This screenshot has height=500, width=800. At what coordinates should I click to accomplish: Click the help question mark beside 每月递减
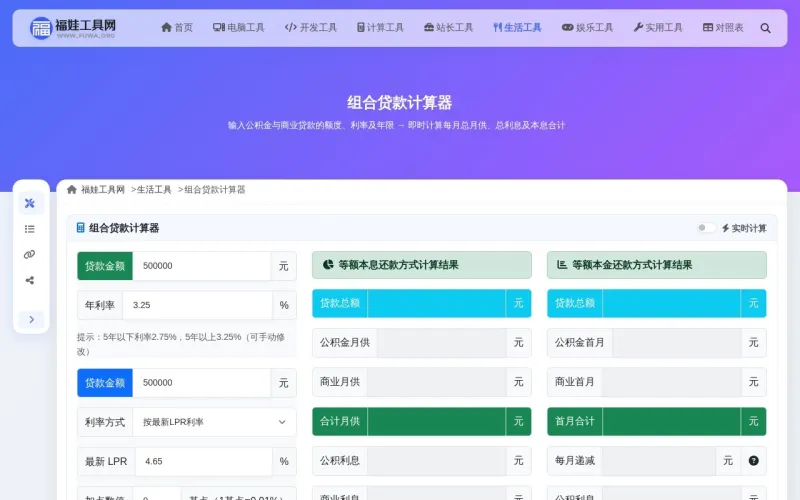pos(754,461)
